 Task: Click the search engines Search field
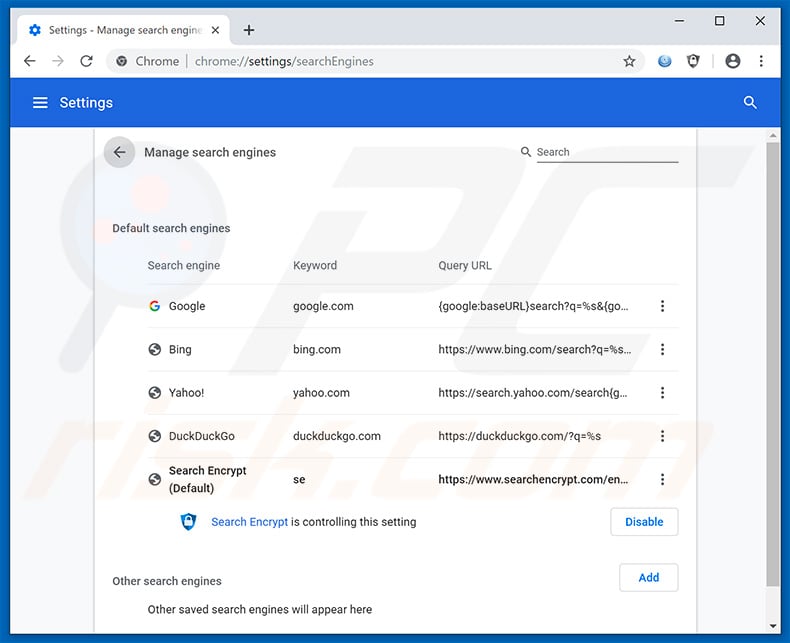[x=607, y=152]
